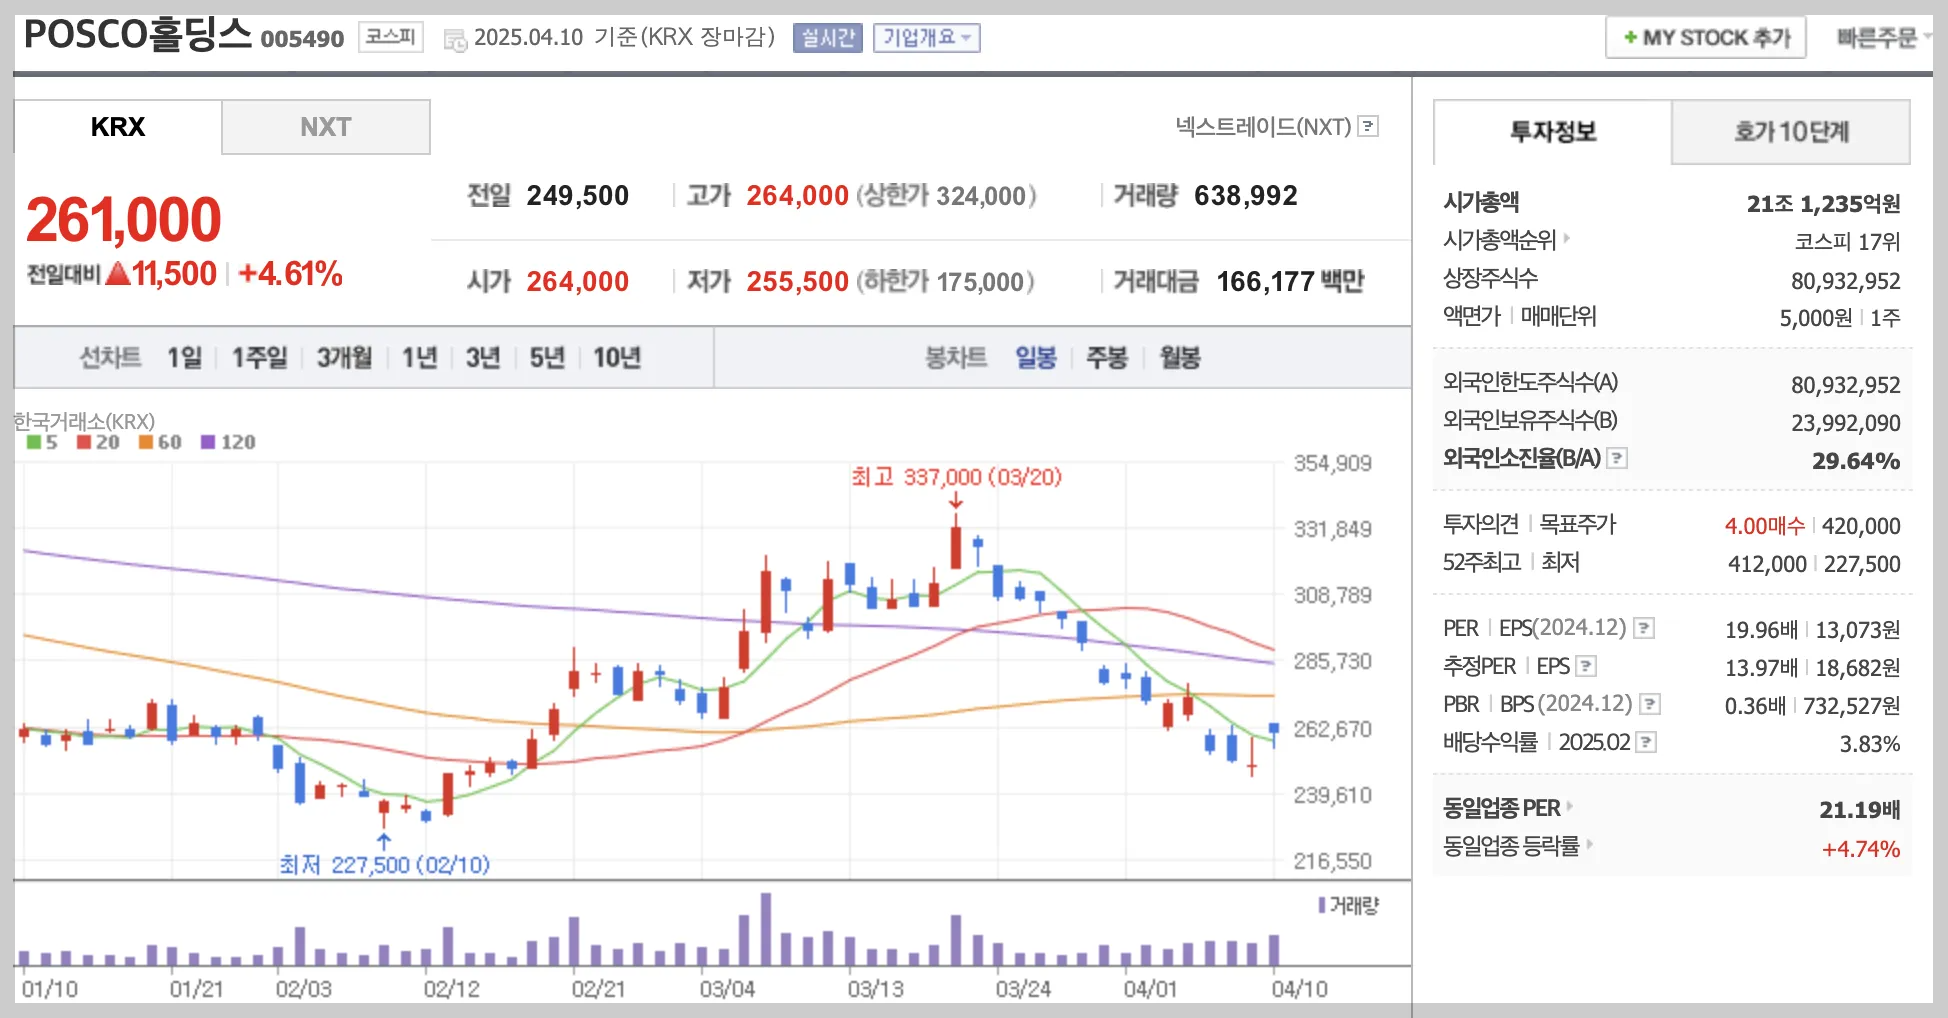Show the 1일 line chart
1948x1018 pixels.
(184, 358)
